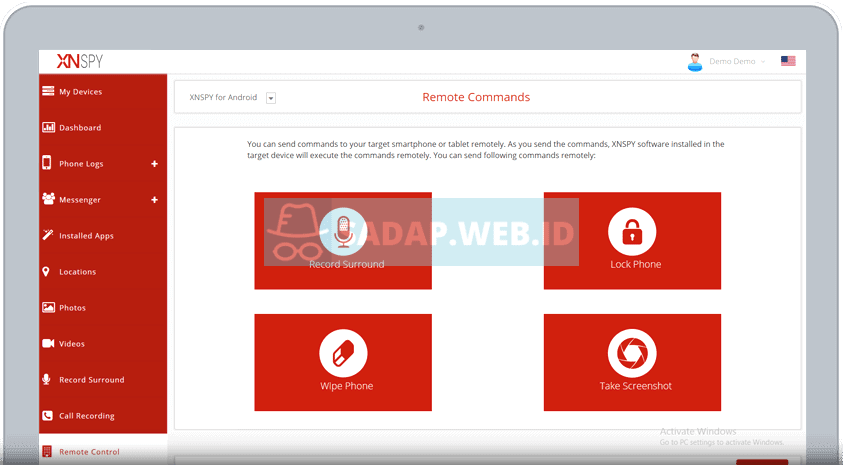Click the Videos camera icon
The width and height of the screenshot is (843, 465).
pos(48,343)
